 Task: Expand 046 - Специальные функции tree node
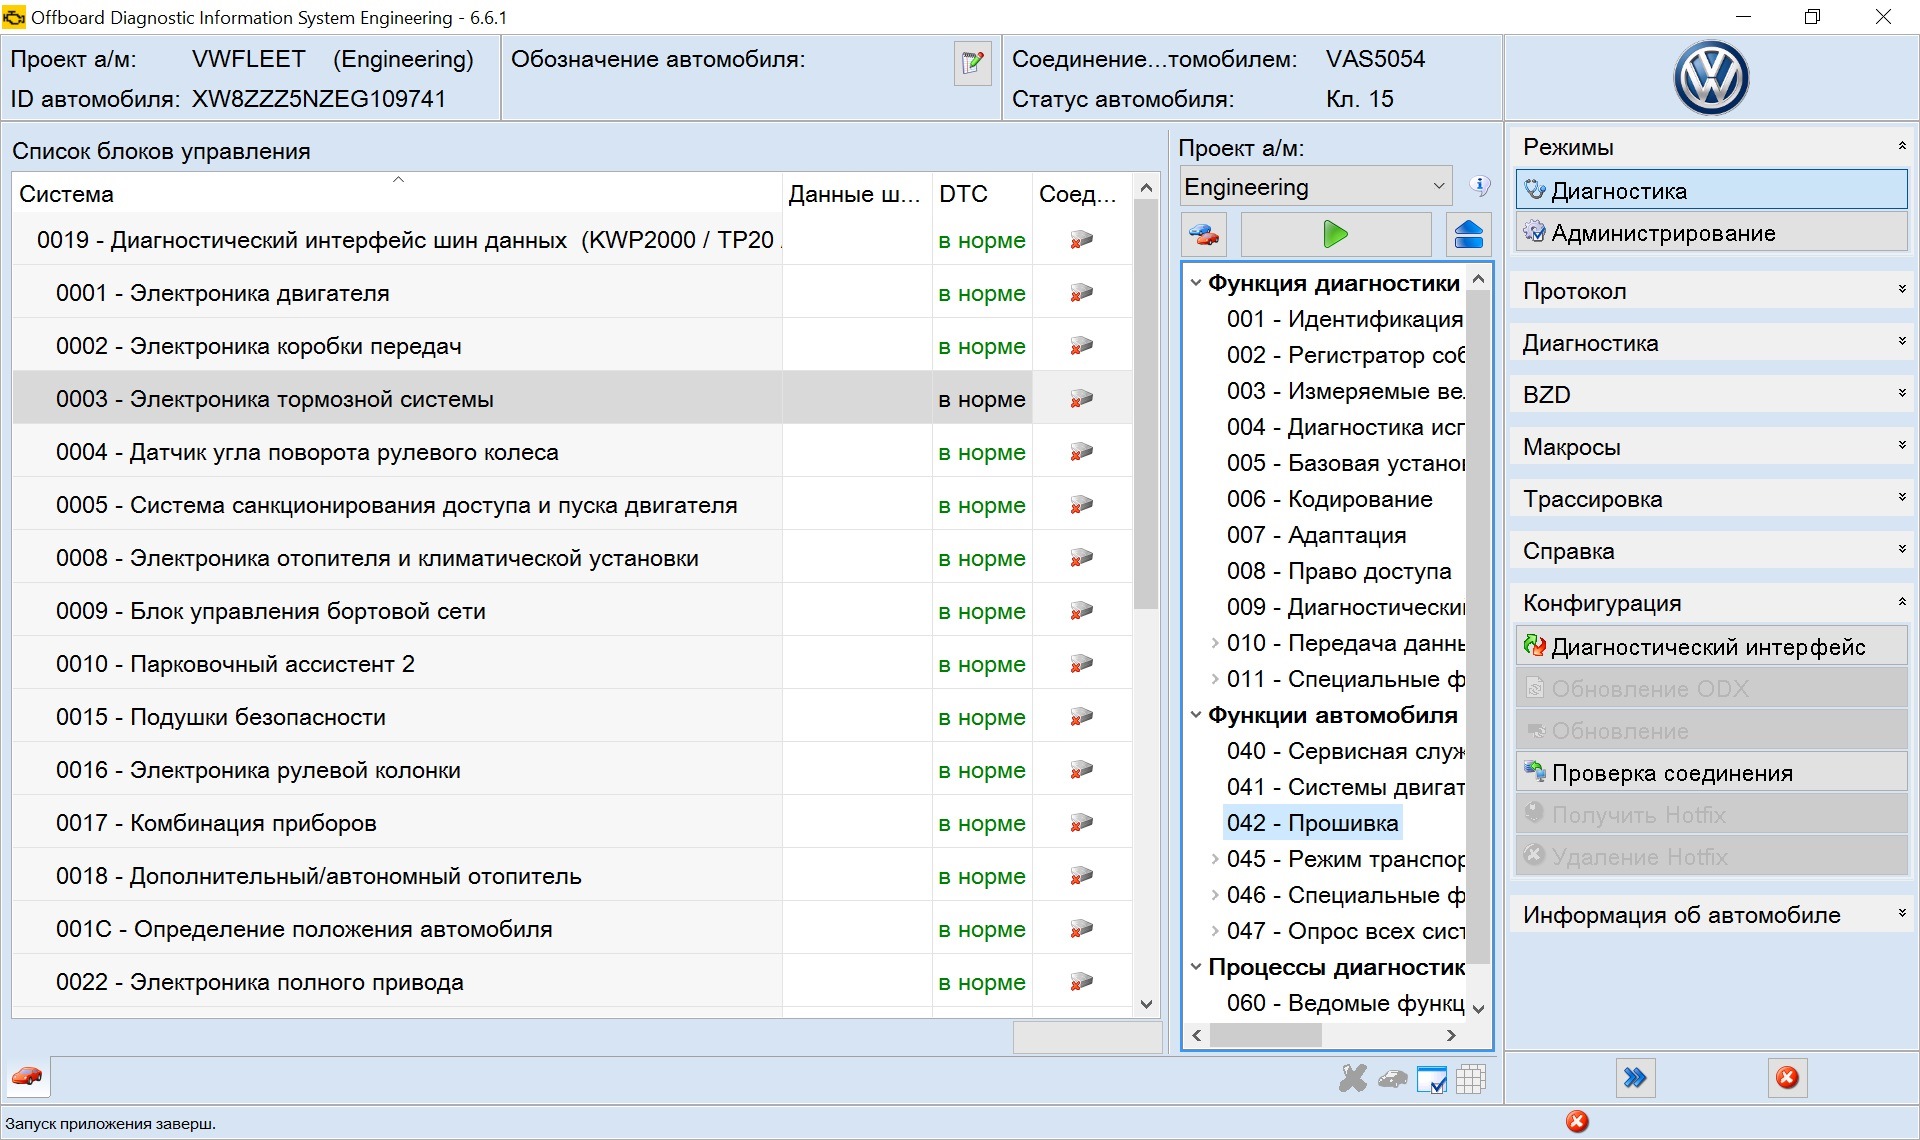(x=1215, y=895)
